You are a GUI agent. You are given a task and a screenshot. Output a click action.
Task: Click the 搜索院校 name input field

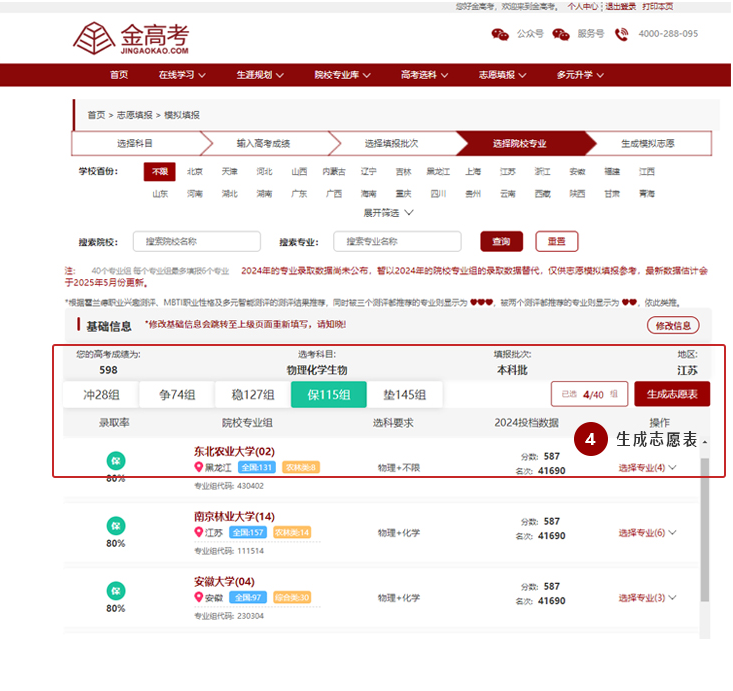[x=196, y=241]
